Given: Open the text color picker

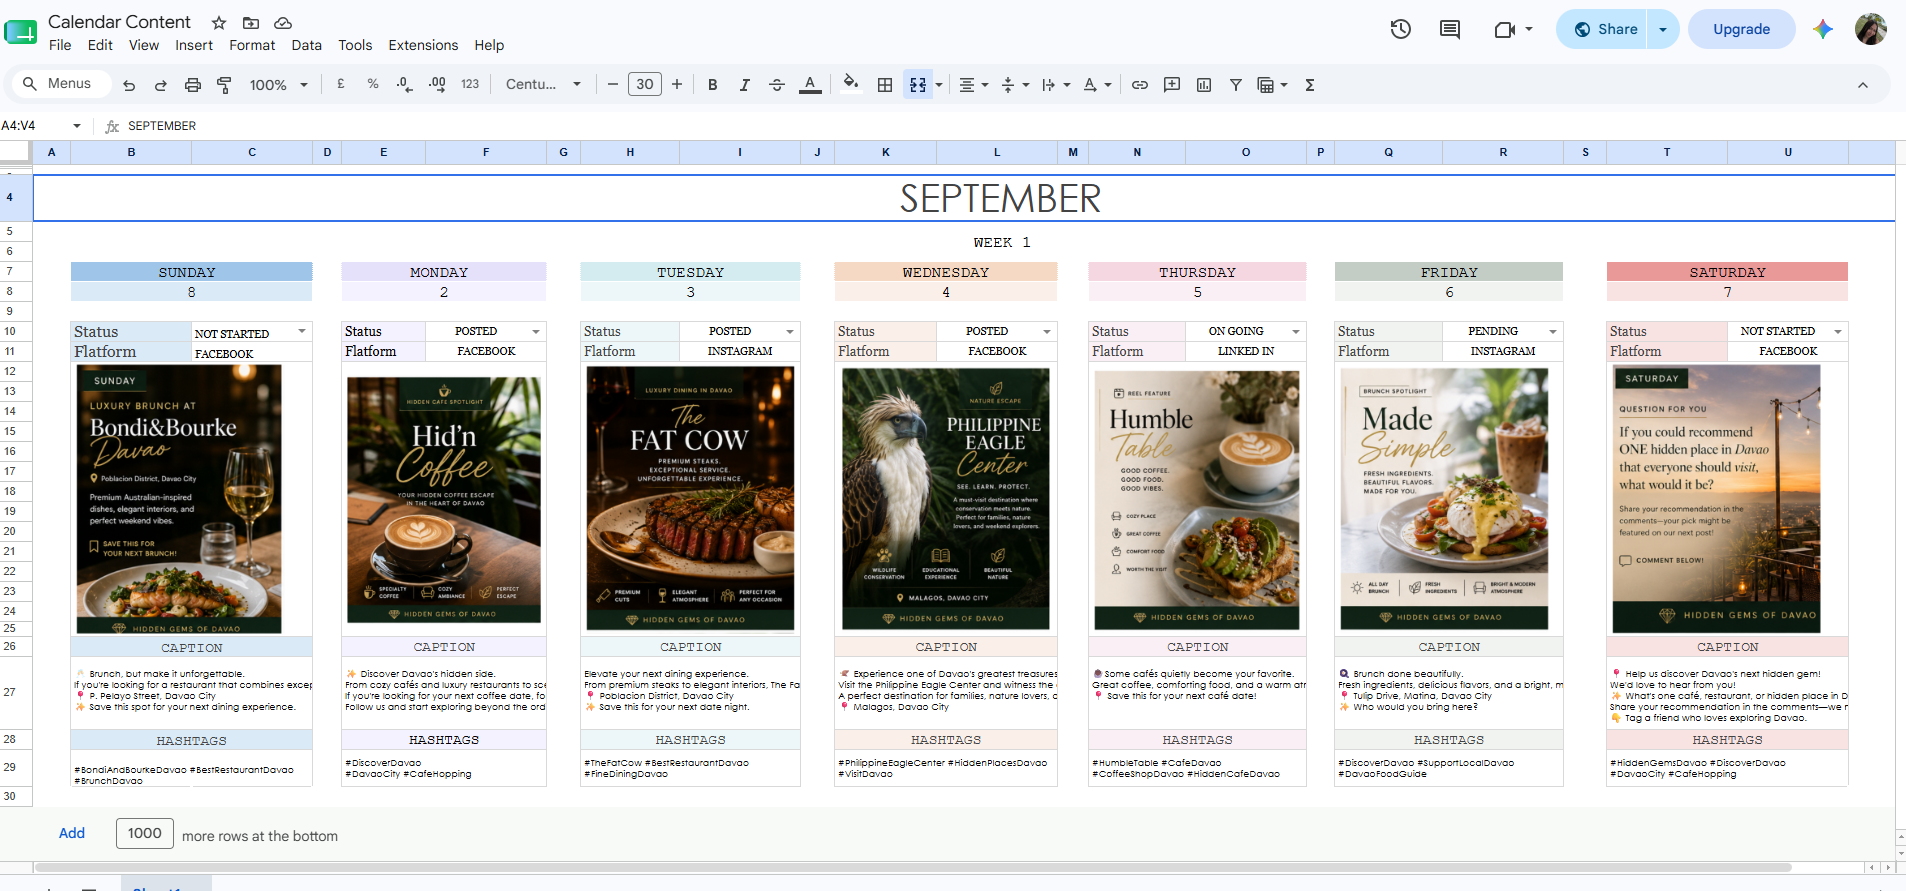Looking at the screenshot, I should (810, 85).
